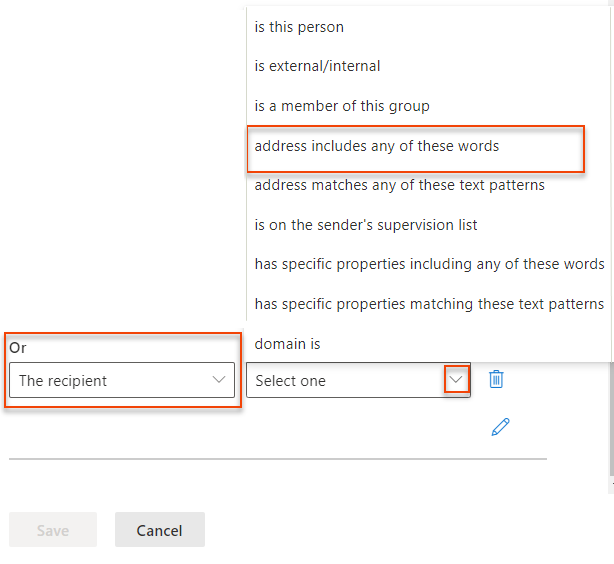Edit the condition using the pencil icon
This screenshot has width=614, height=564.
tap(501, 427)
